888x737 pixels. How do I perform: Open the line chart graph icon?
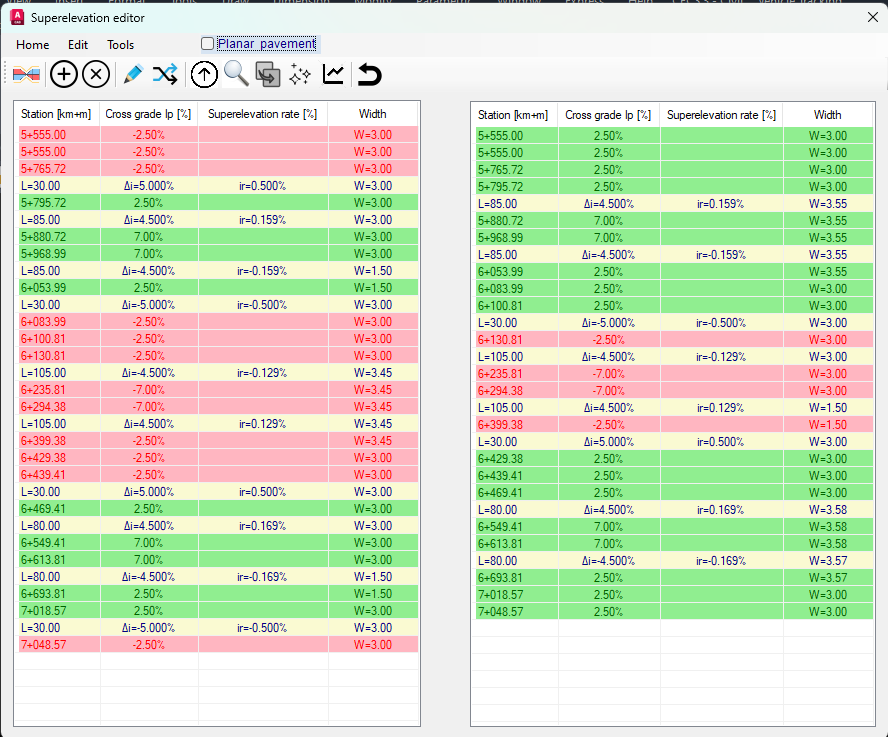point(333,74)
